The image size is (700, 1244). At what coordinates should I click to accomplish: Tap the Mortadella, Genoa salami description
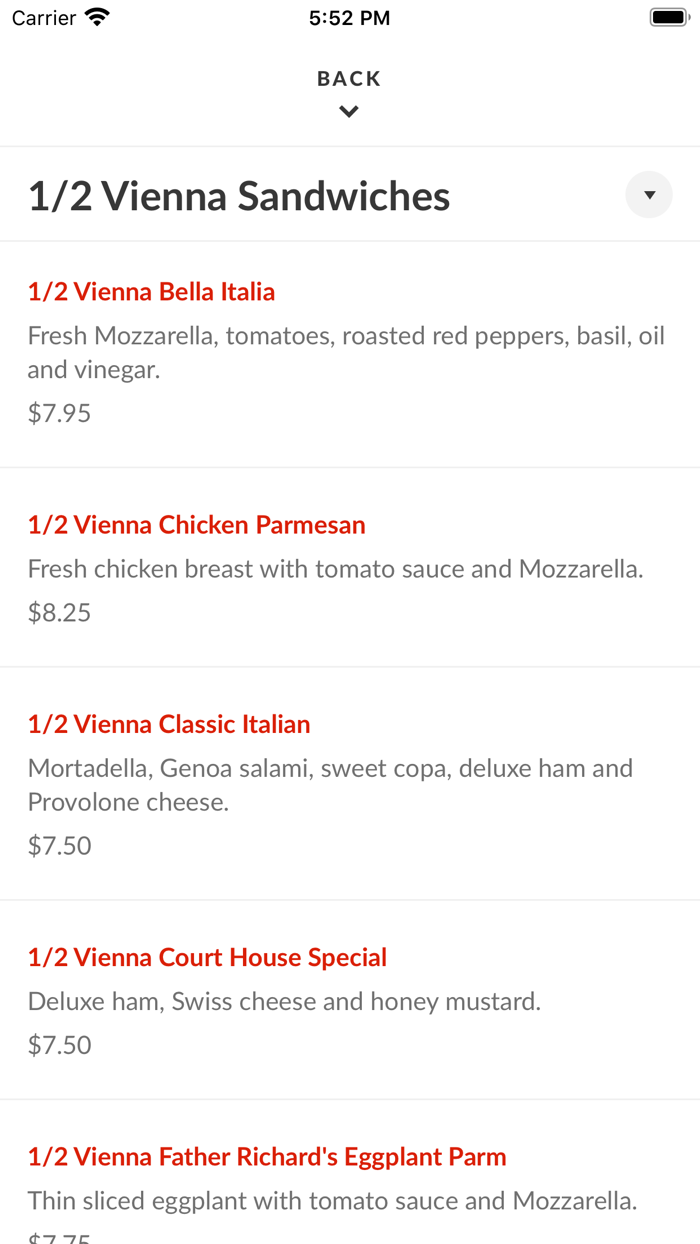click(330, 785)
